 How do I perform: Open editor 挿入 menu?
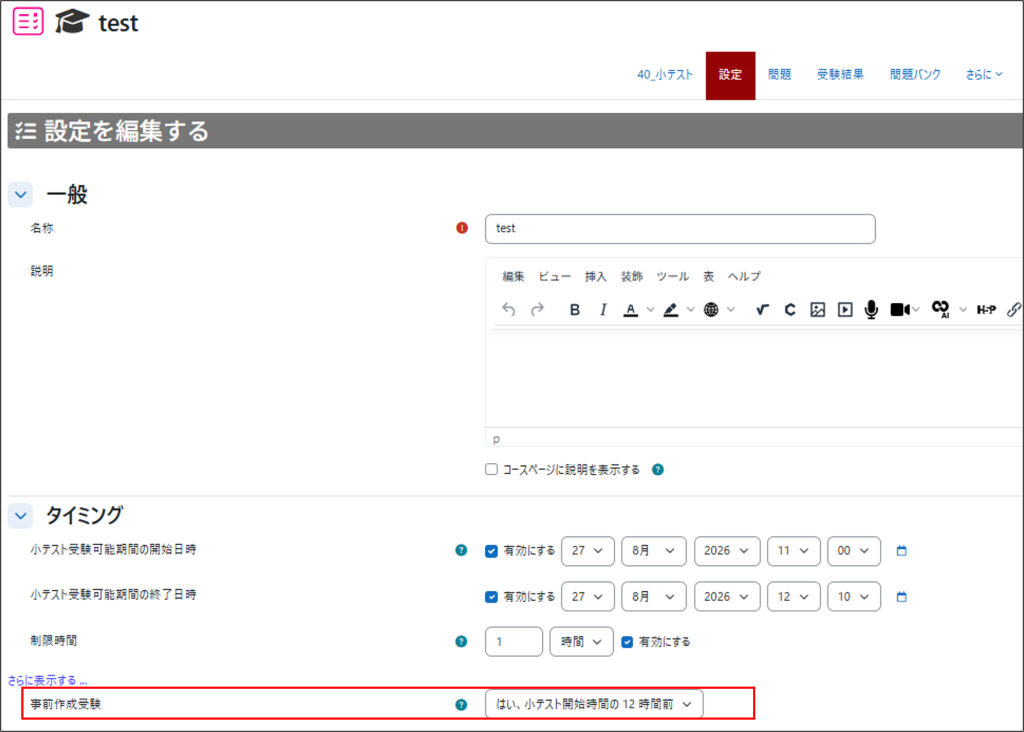click(x=596, y=276)
